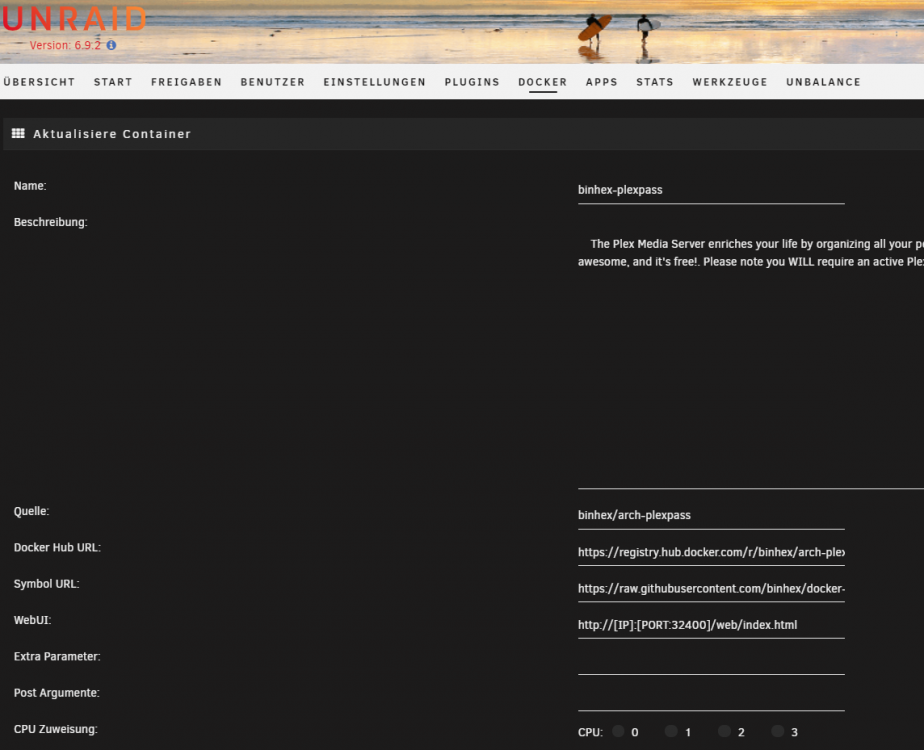Click the Extra Parameter label

57,656
